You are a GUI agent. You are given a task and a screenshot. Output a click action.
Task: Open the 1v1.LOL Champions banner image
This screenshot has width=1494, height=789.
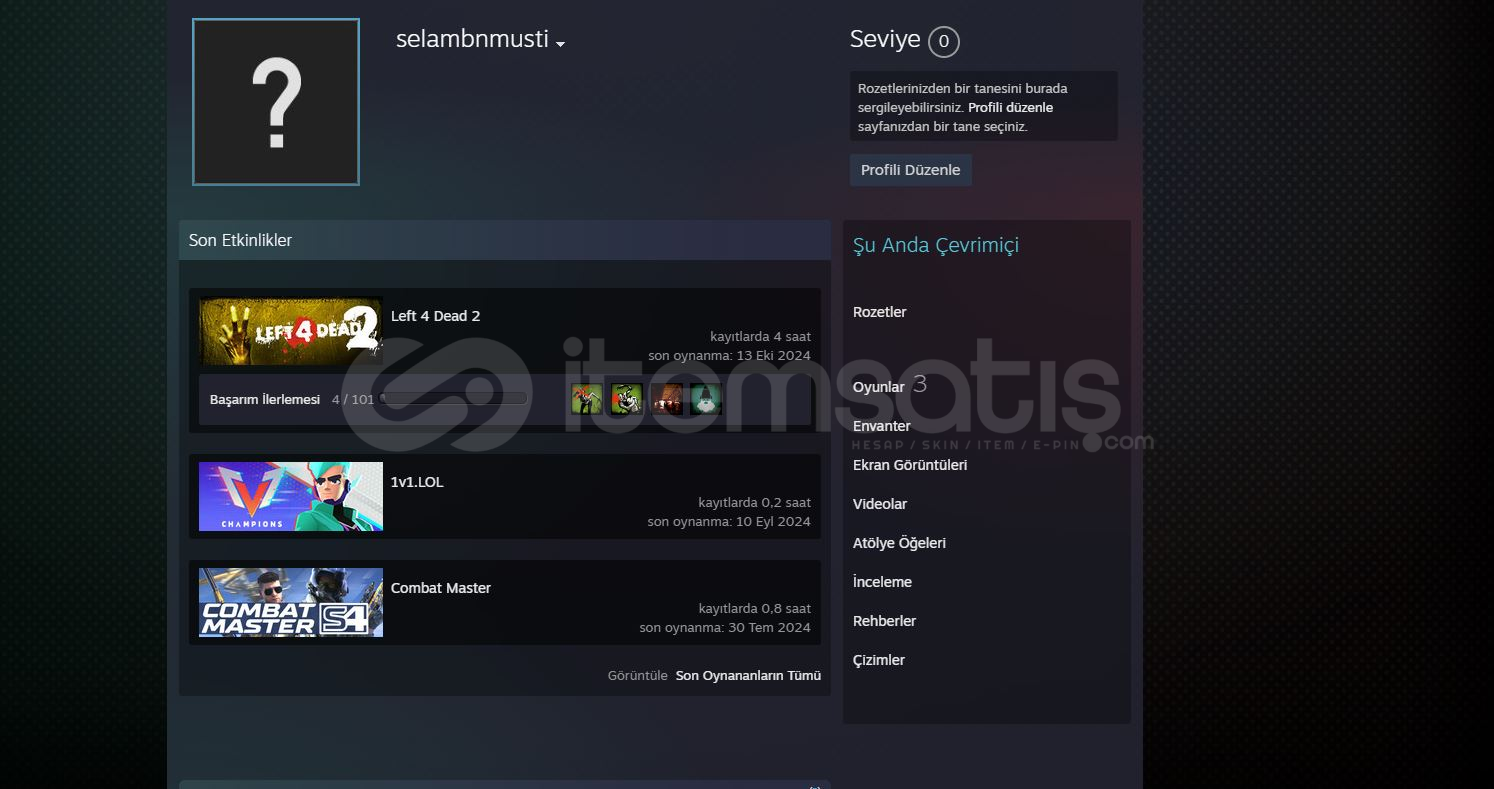point(291,496)
